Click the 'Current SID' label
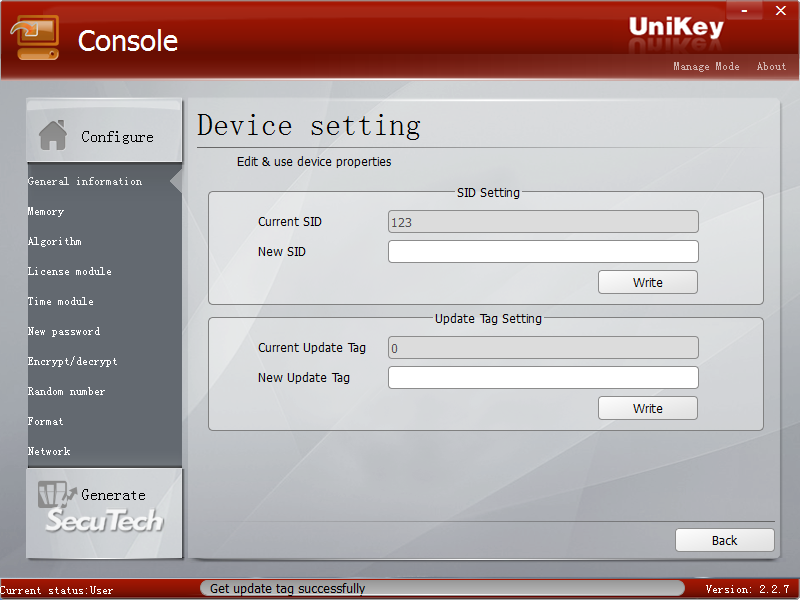The width and height of the screenshot is (800, 600). (x=290, y=221)
